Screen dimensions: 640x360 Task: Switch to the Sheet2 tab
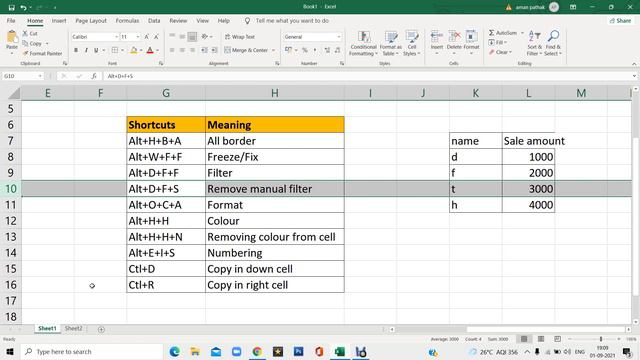73,329
